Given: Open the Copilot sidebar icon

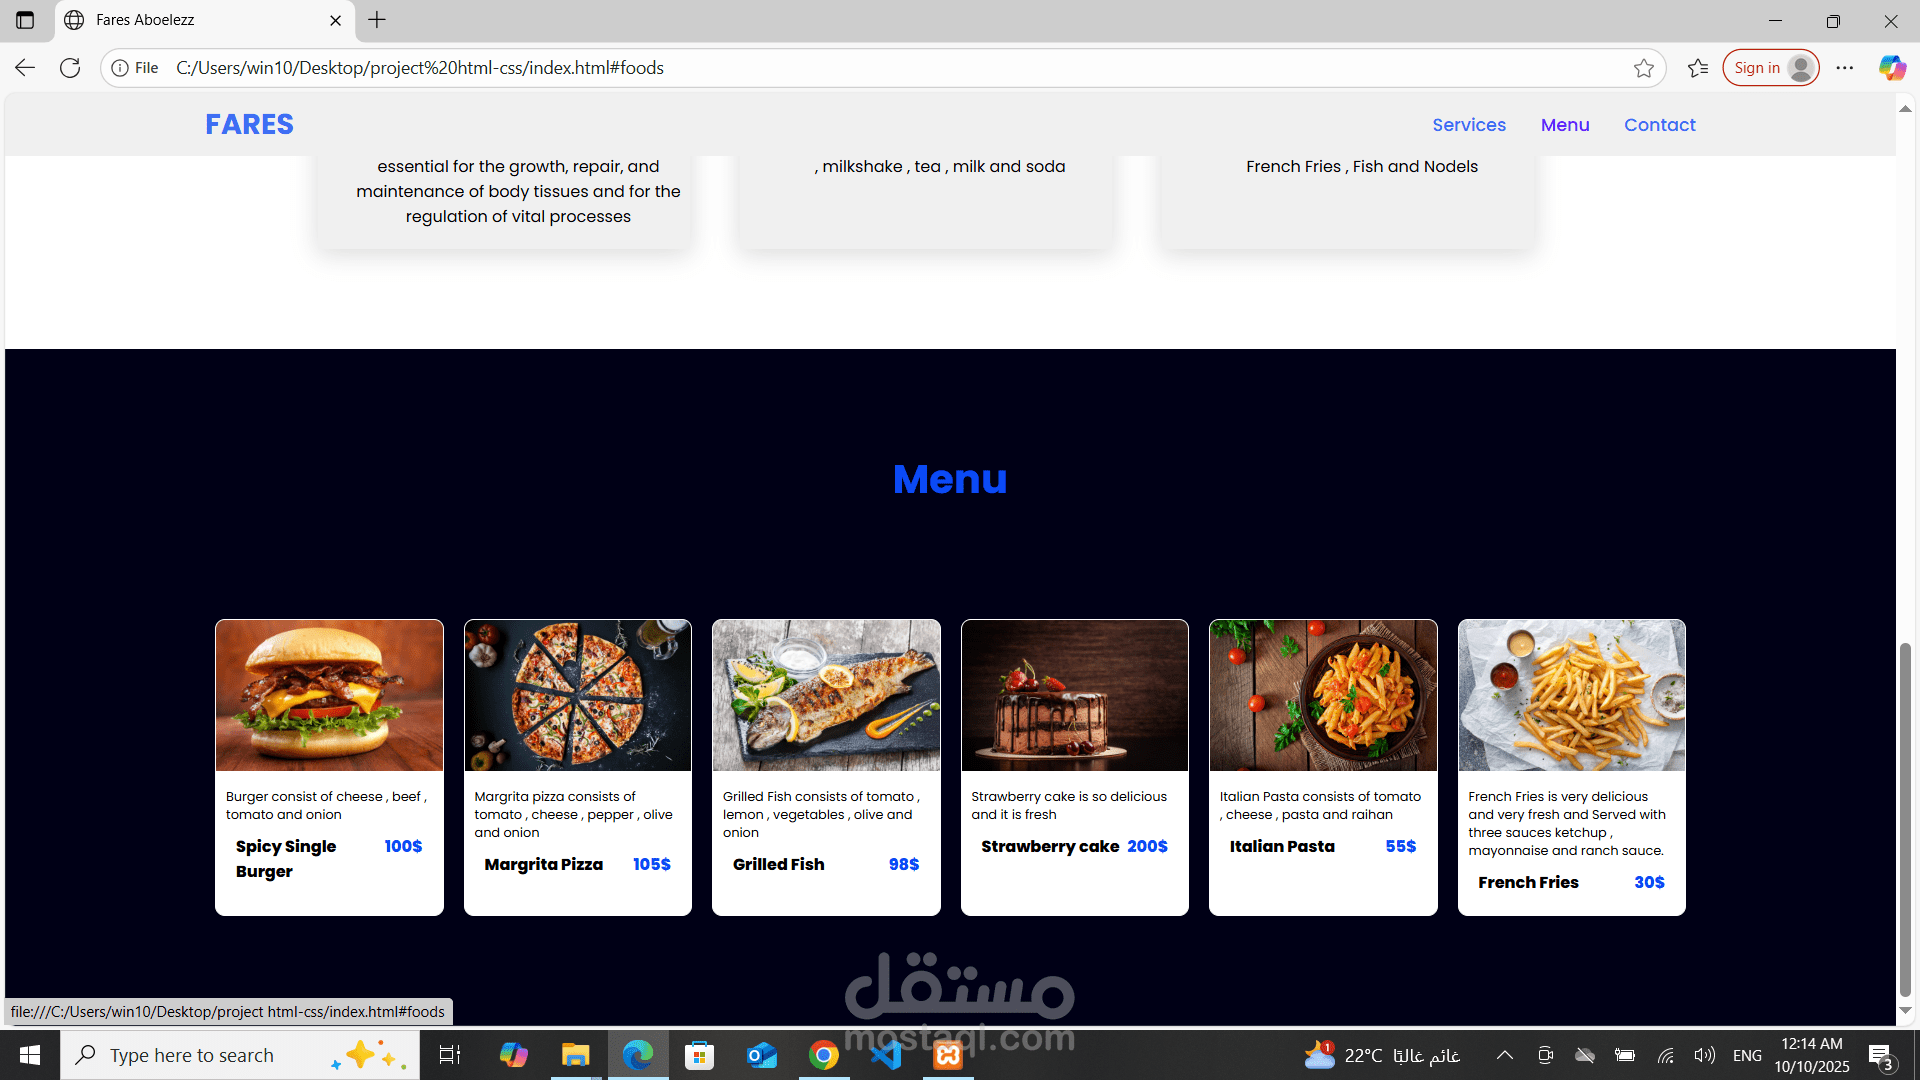Looking at the screenshot, I should click(x=1891, y=68).
